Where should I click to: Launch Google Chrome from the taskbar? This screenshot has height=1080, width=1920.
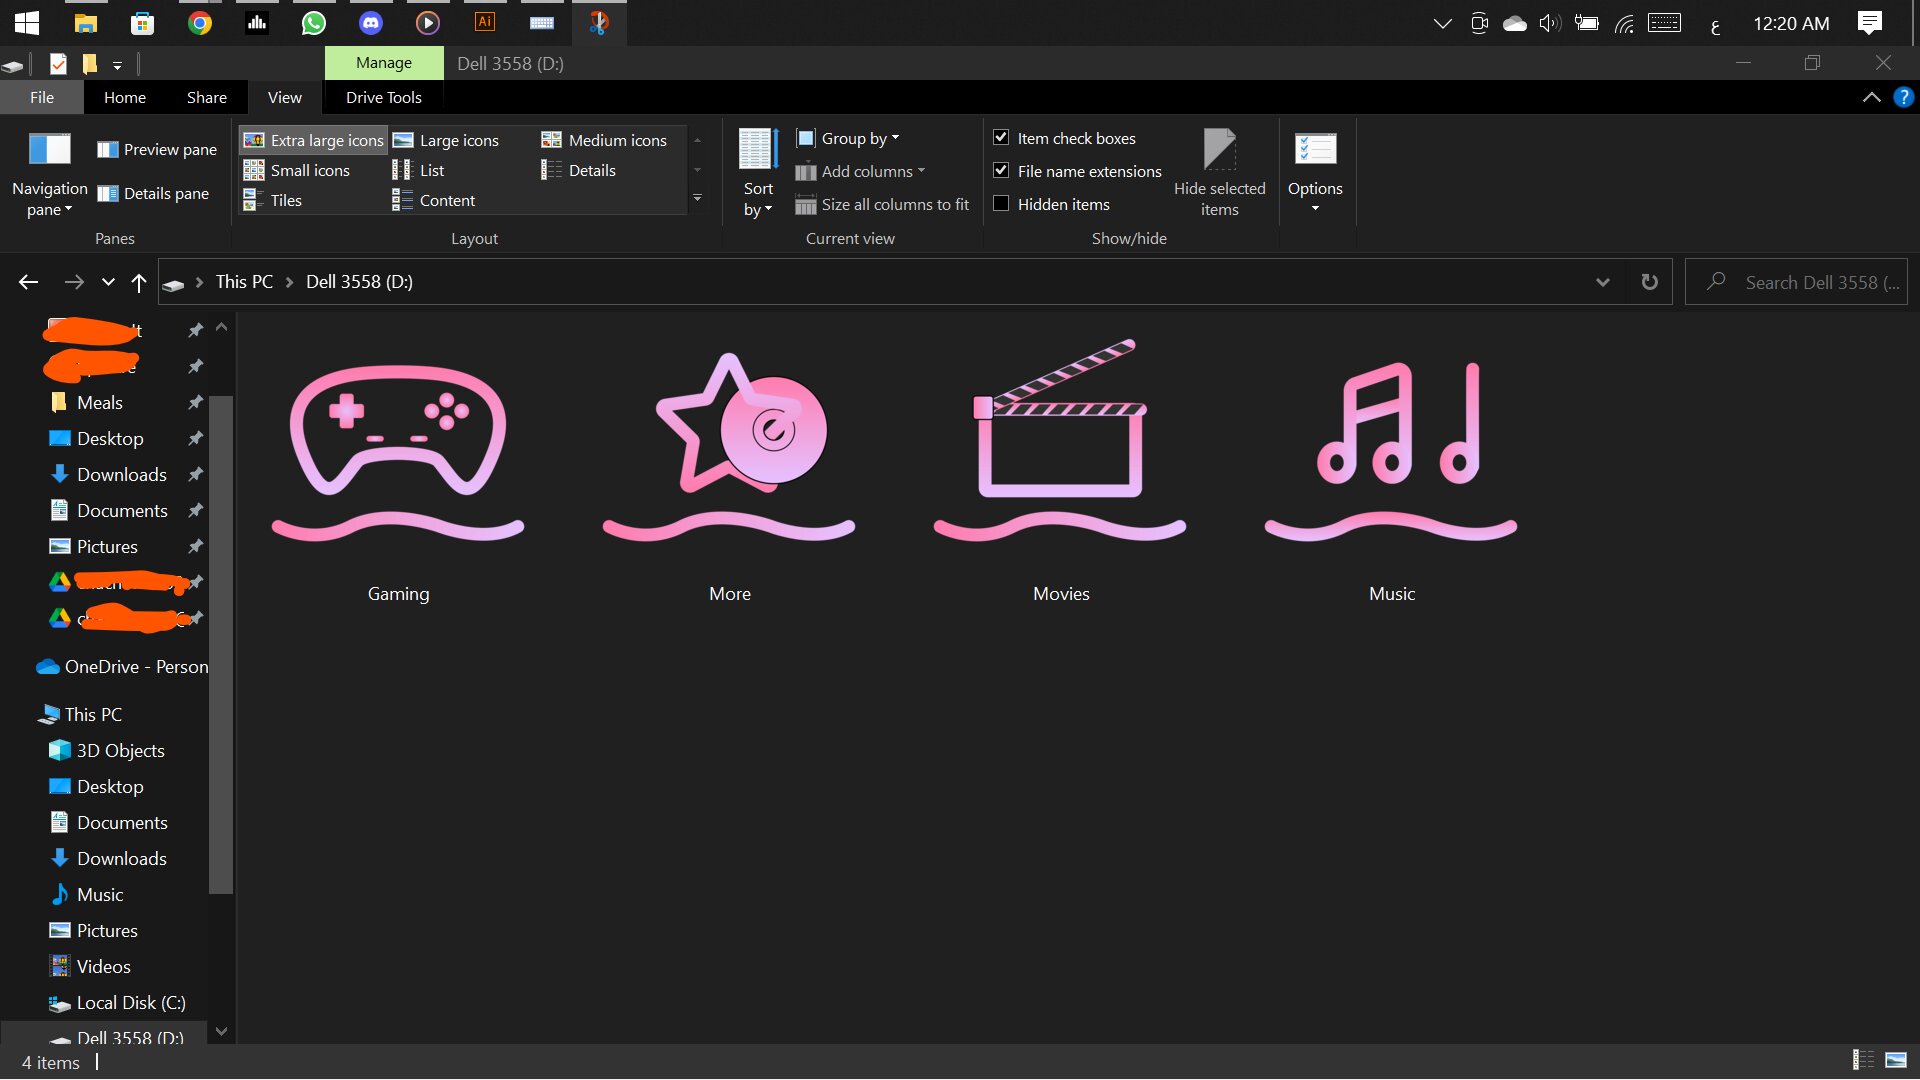tap(199, 22)
